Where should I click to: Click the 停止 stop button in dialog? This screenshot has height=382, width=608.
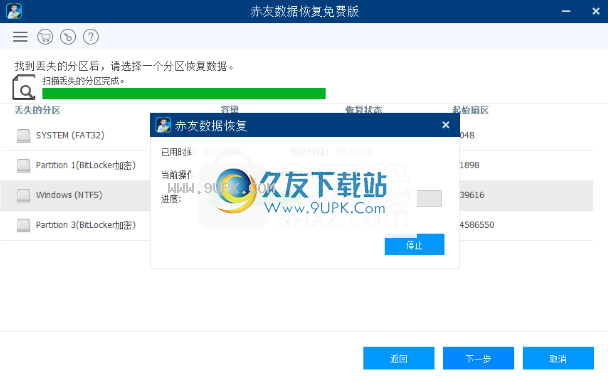(x=415, y=245)
